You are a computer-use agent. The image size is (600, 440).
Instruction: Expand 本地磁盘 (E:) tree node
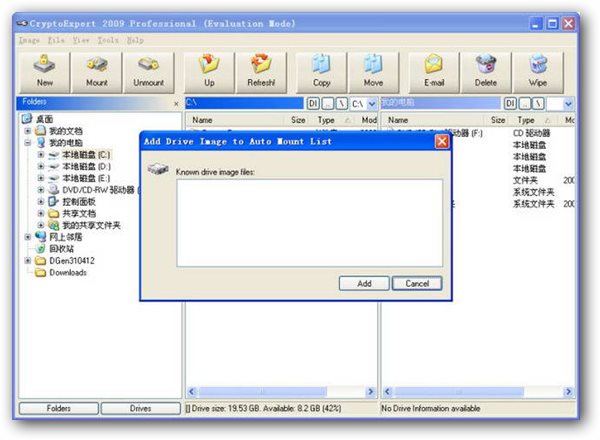pos(41,178)
